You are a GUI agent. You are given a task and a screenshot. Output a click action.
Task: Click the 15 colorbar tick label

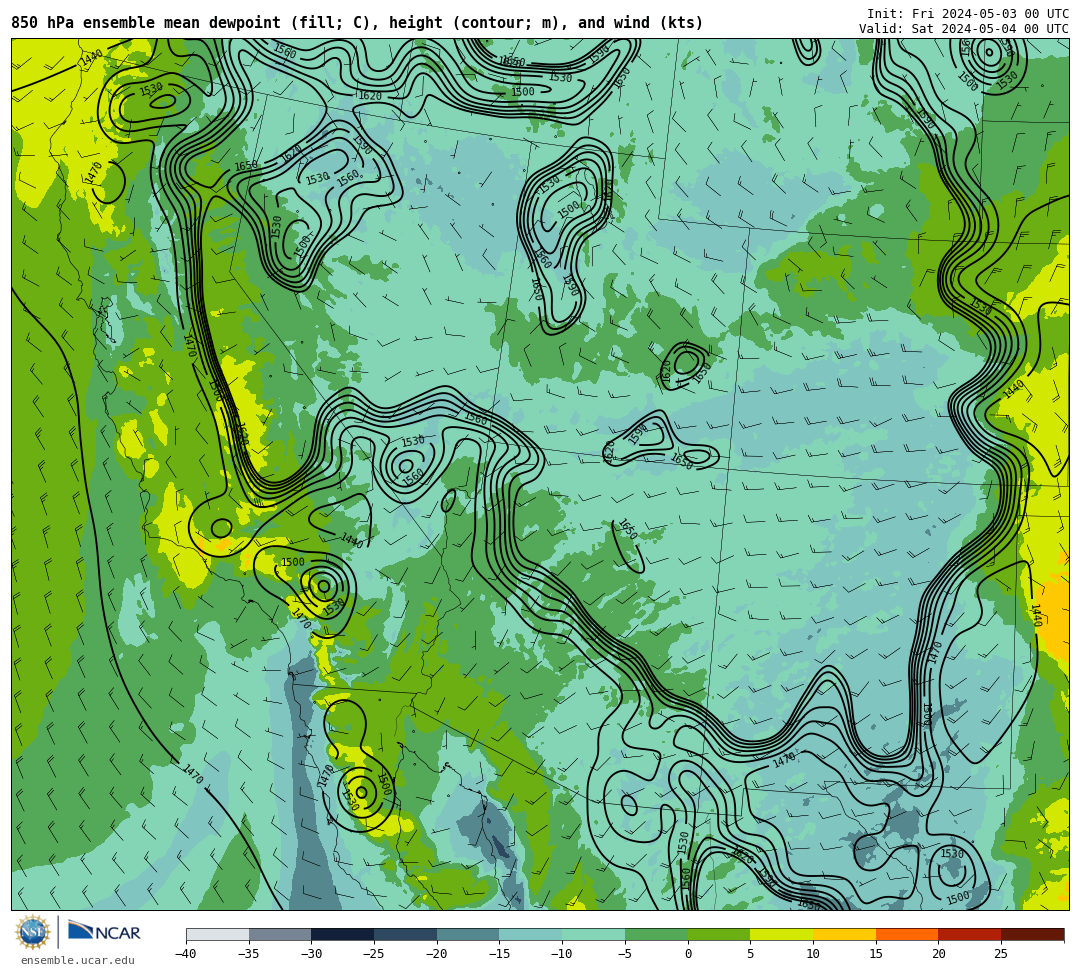point(875,954)
